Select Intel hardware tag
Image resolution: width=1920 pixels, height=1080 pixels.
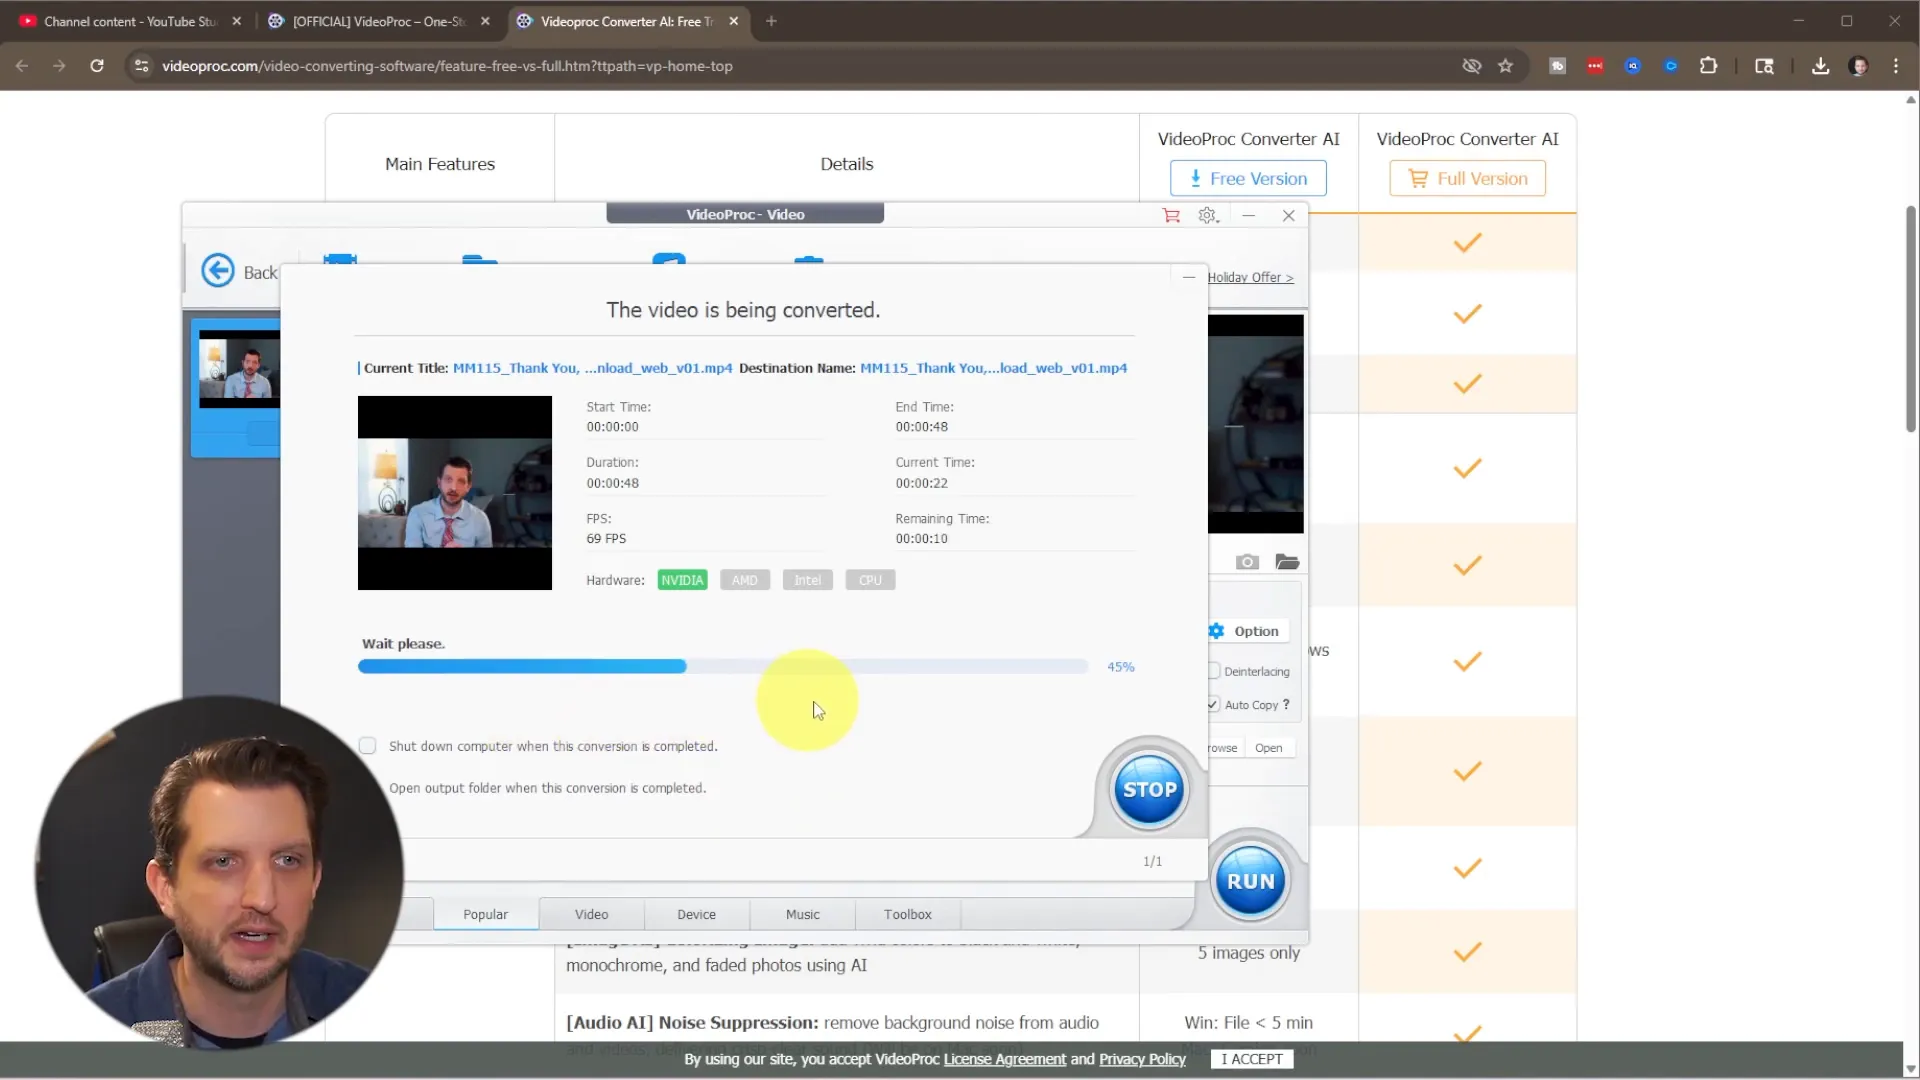pyautogui.click(x=807, y=580)
